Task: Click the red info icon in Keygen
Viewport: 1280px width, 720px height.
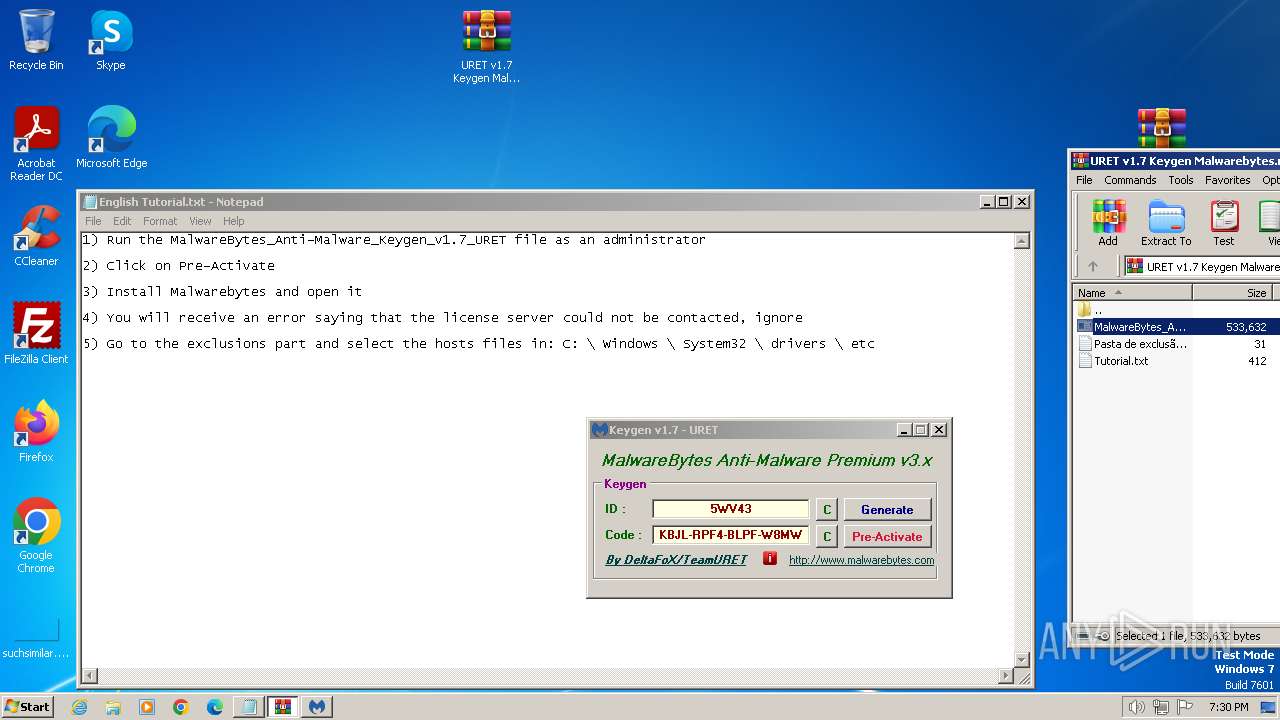Action: pyautogui.click(x=769, y=559)
